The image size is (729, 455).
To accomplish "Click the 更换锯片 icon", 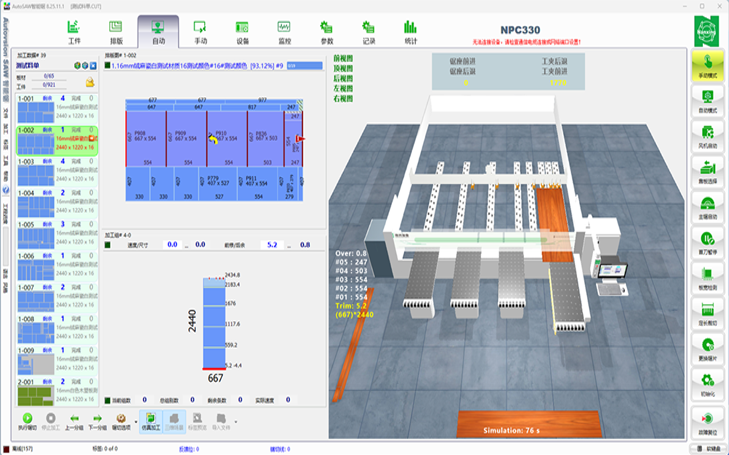I will point(706,345).
